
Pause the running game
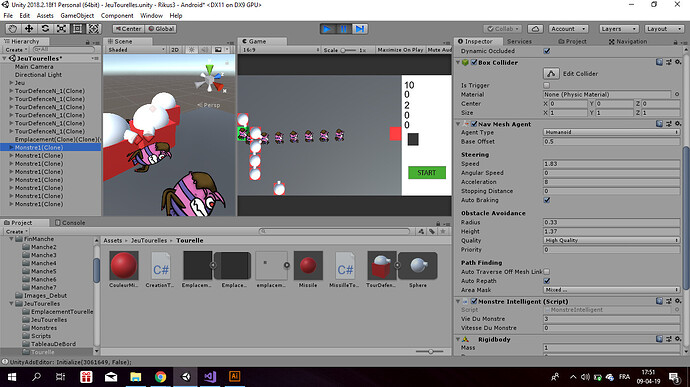[343, 29]
